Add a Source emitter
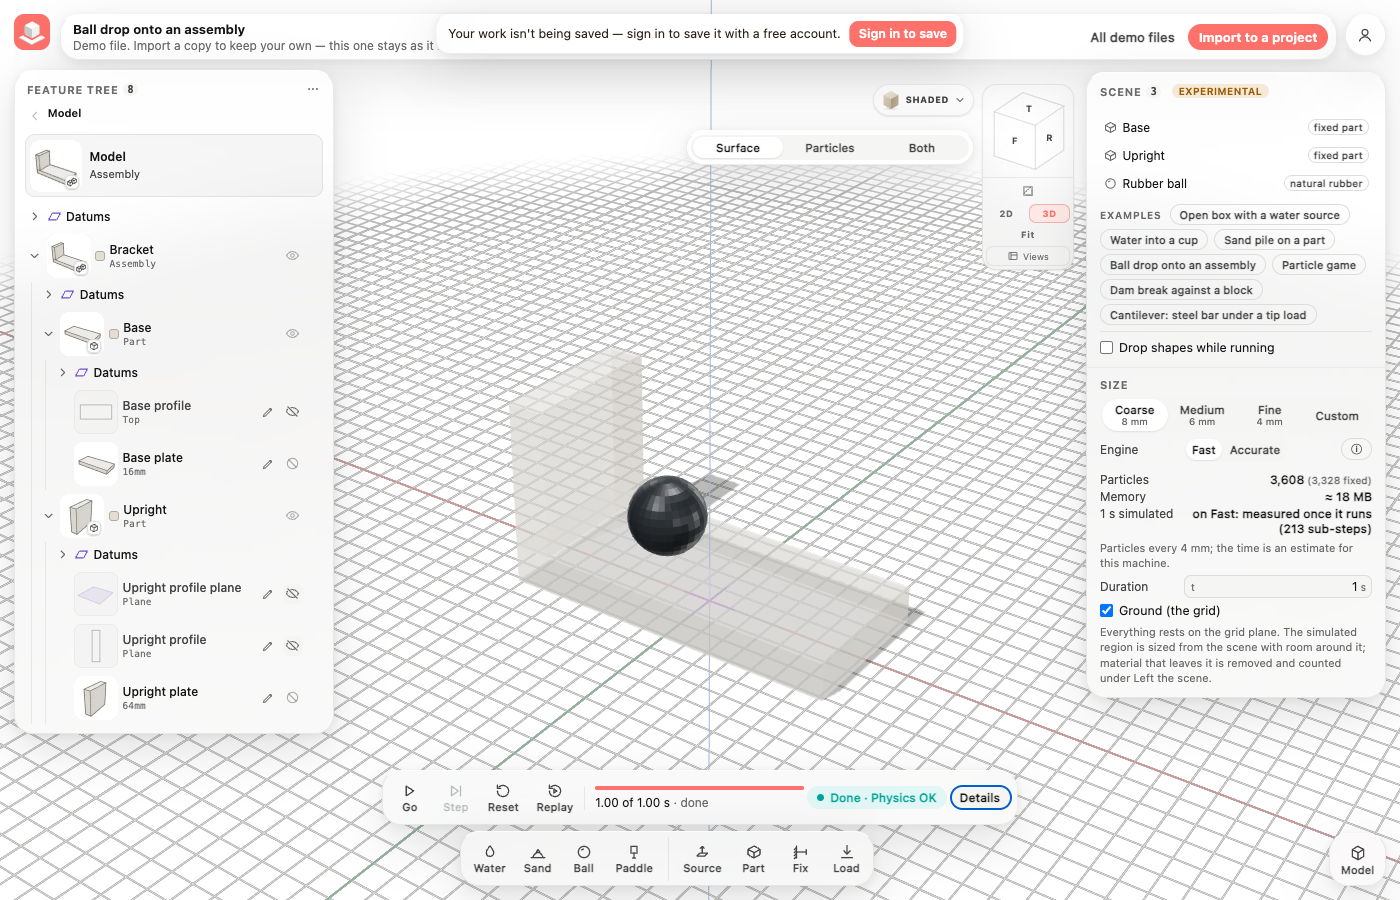 click(x=702, y=859)
